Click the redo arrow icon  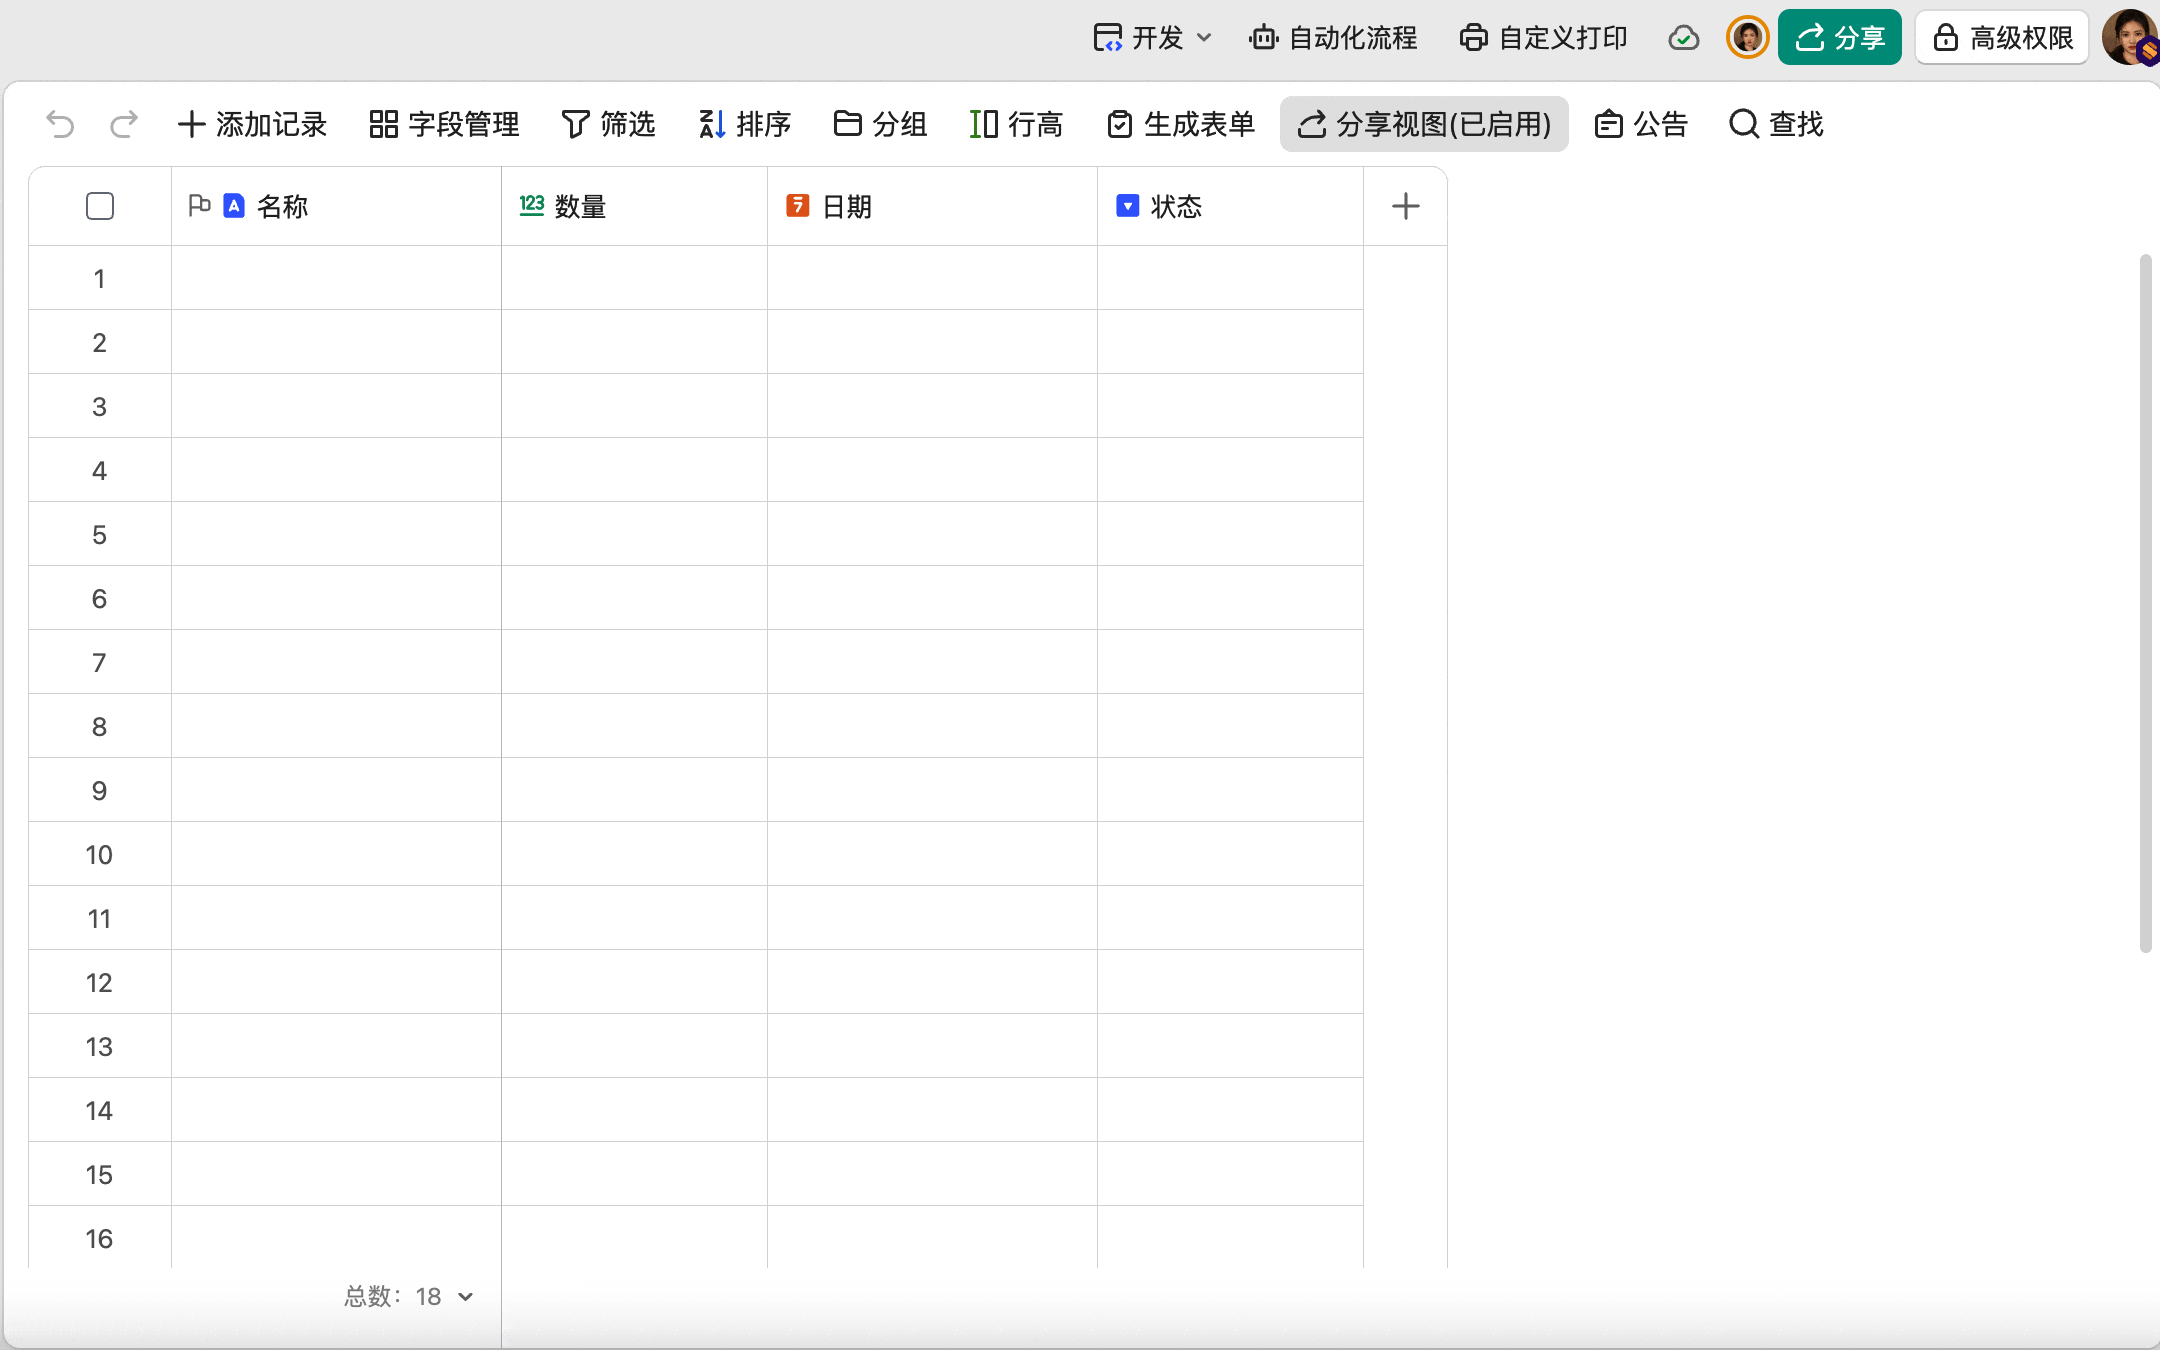[124, 124]
